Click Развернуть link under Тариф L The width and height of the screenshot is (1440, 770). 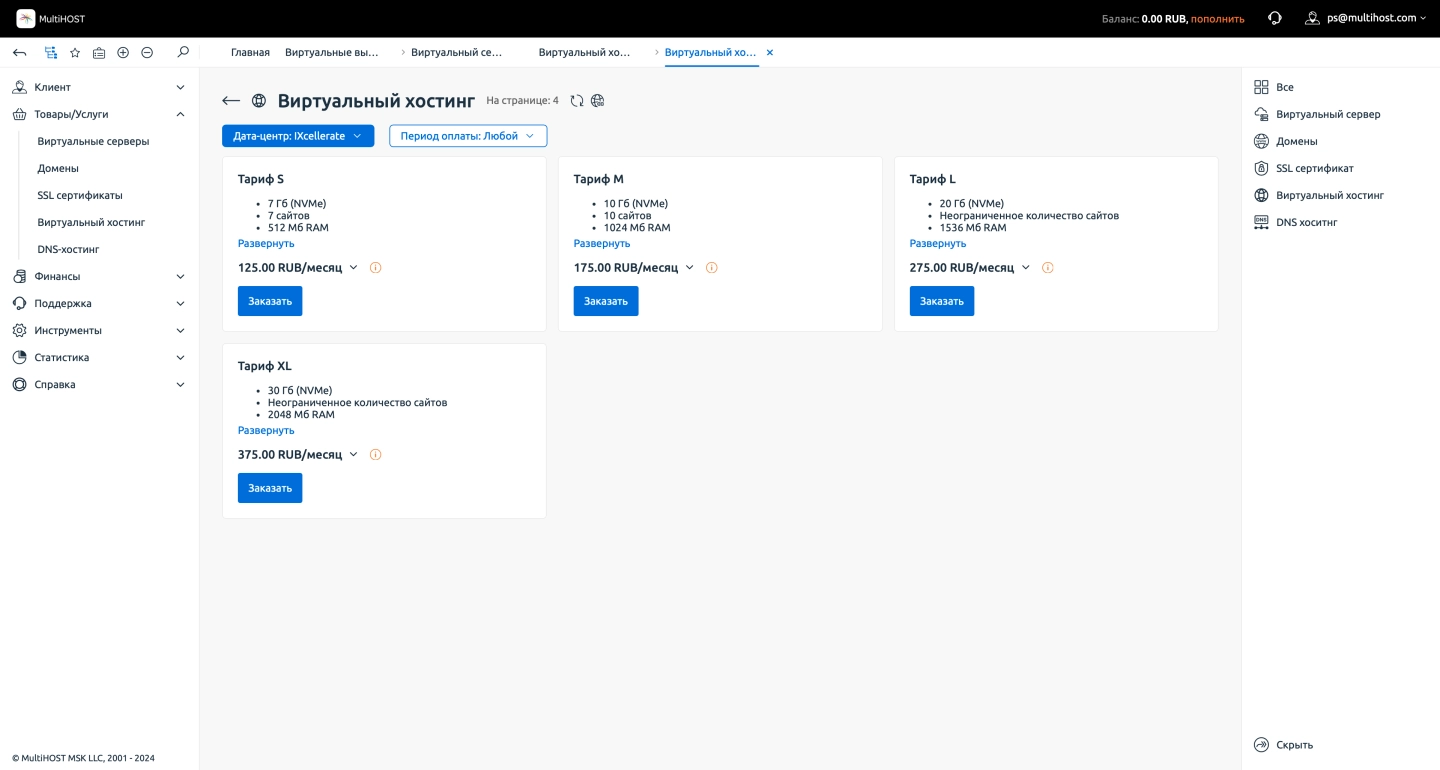pyautogui.click(x=937, y=243)
